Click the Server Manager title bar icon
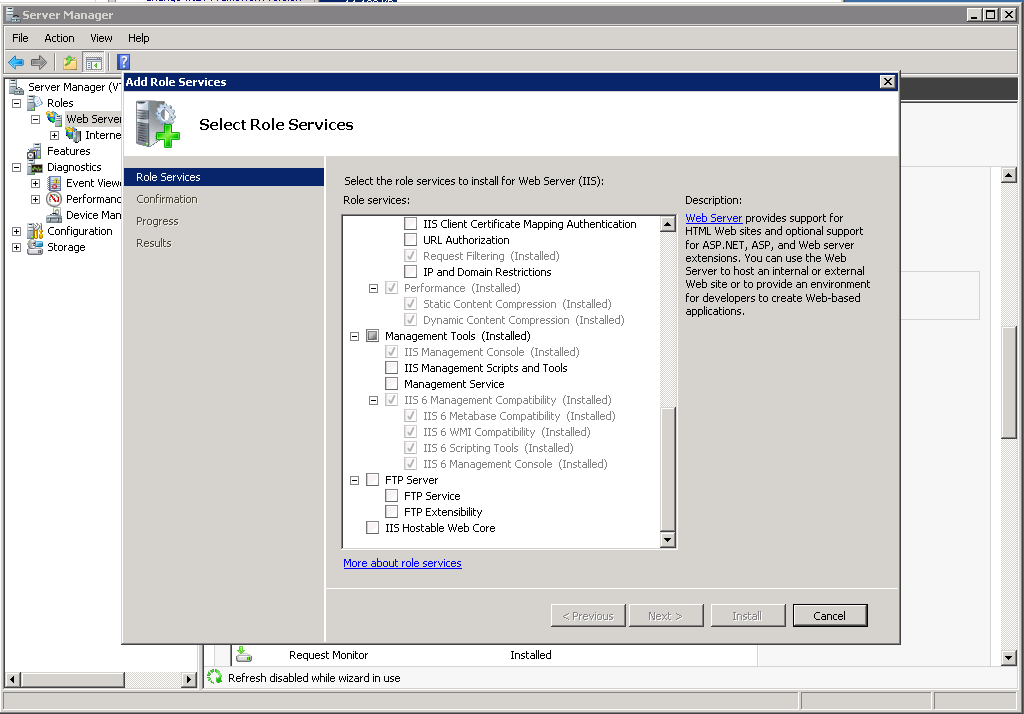The height and width of the screenshot is (714, 1024). point(12,14)
